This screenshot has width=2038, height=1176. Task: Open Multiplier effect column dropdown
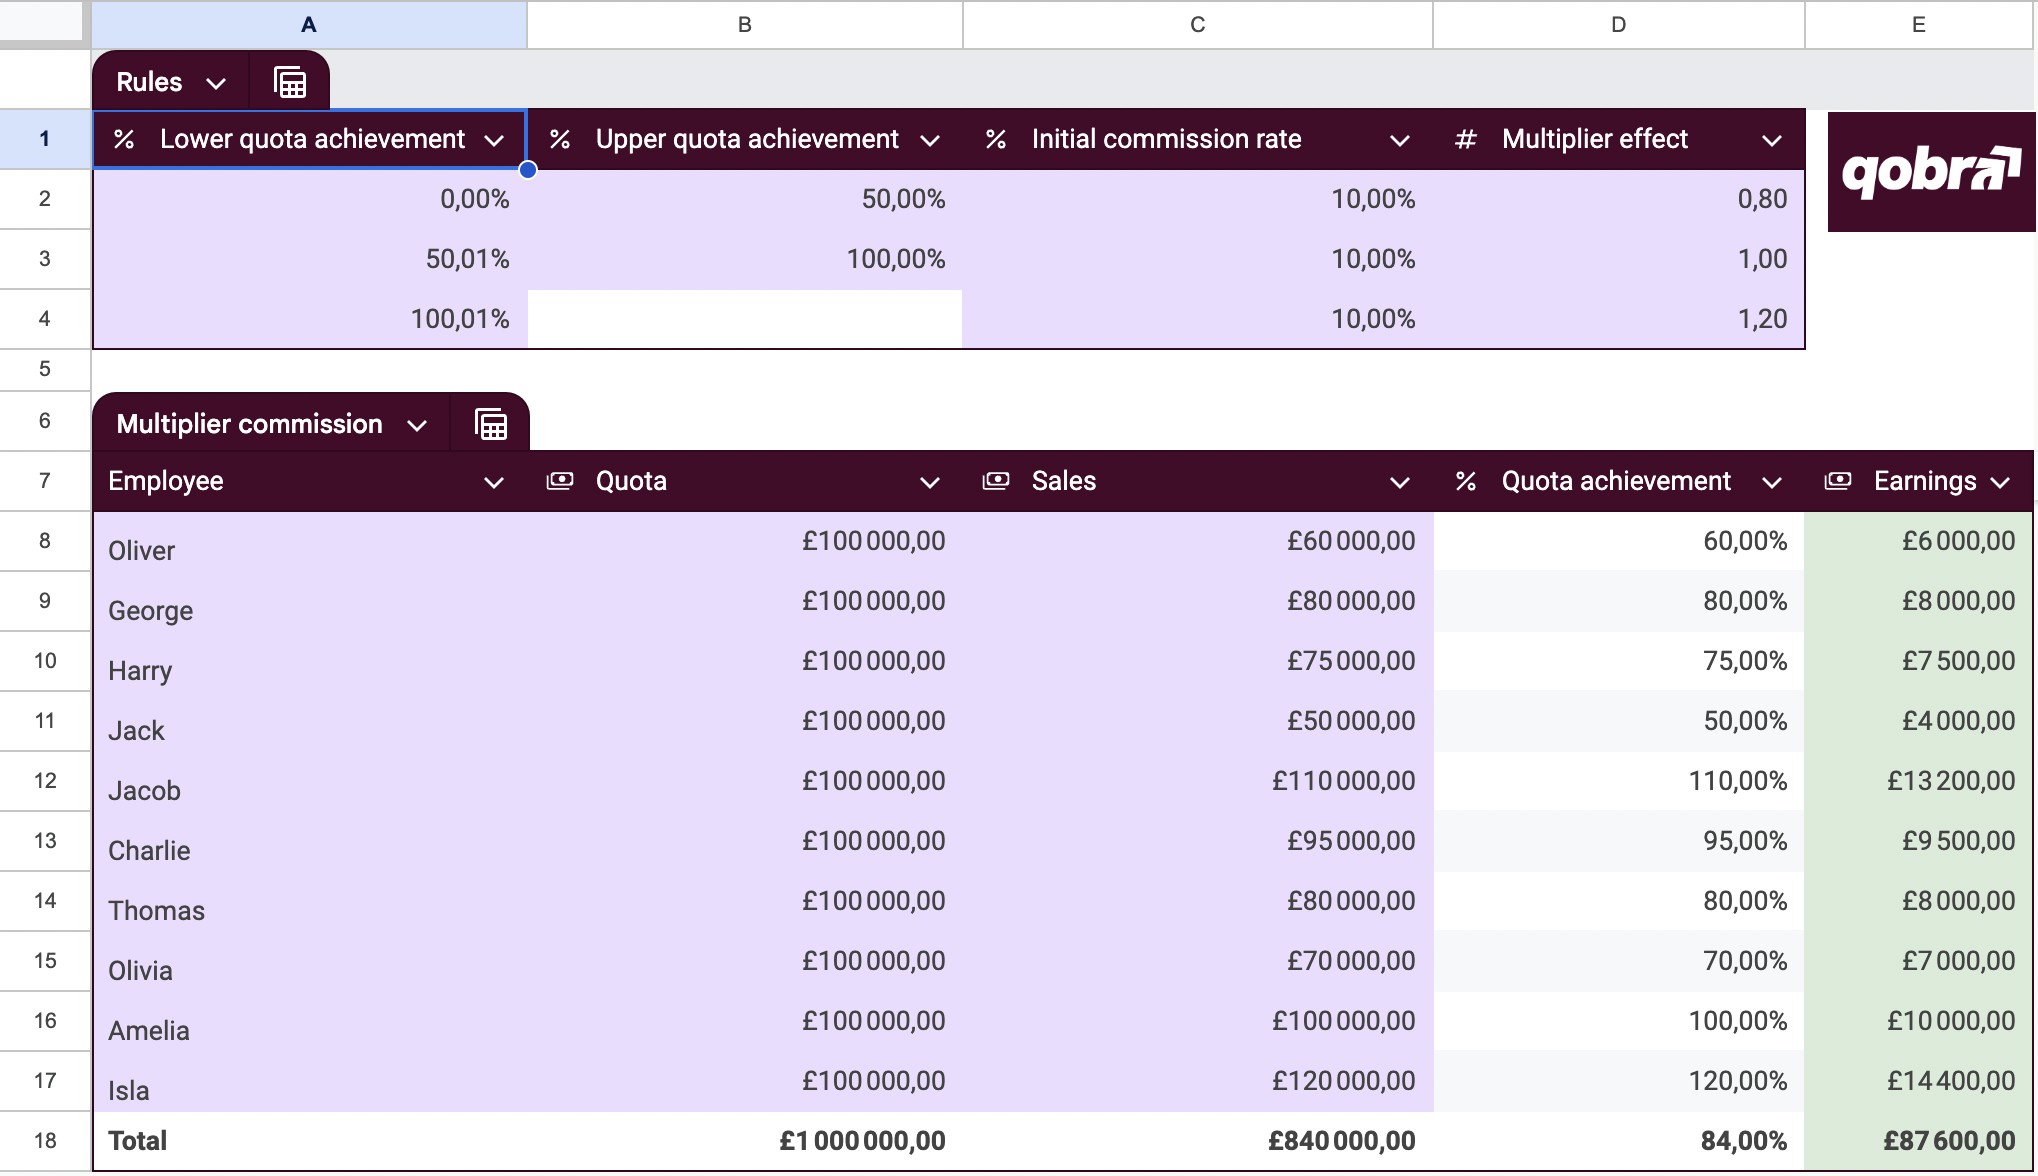pyautogui.click(x=1772, y=140)
